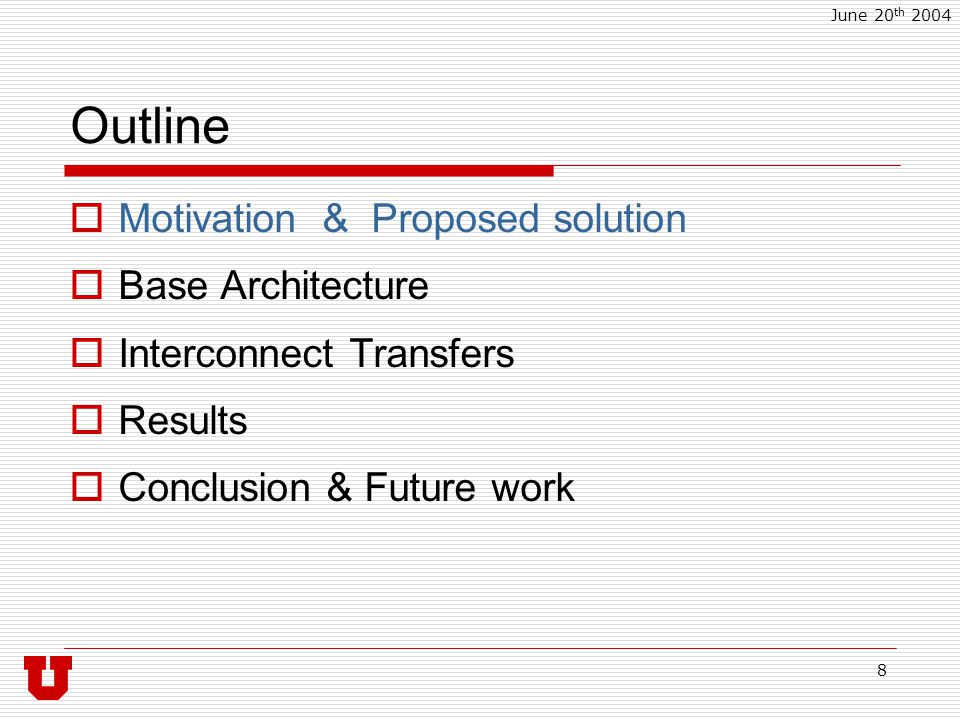Click the word Proposed in first bullet
960x720 pixels.
[x=456, y=219]
